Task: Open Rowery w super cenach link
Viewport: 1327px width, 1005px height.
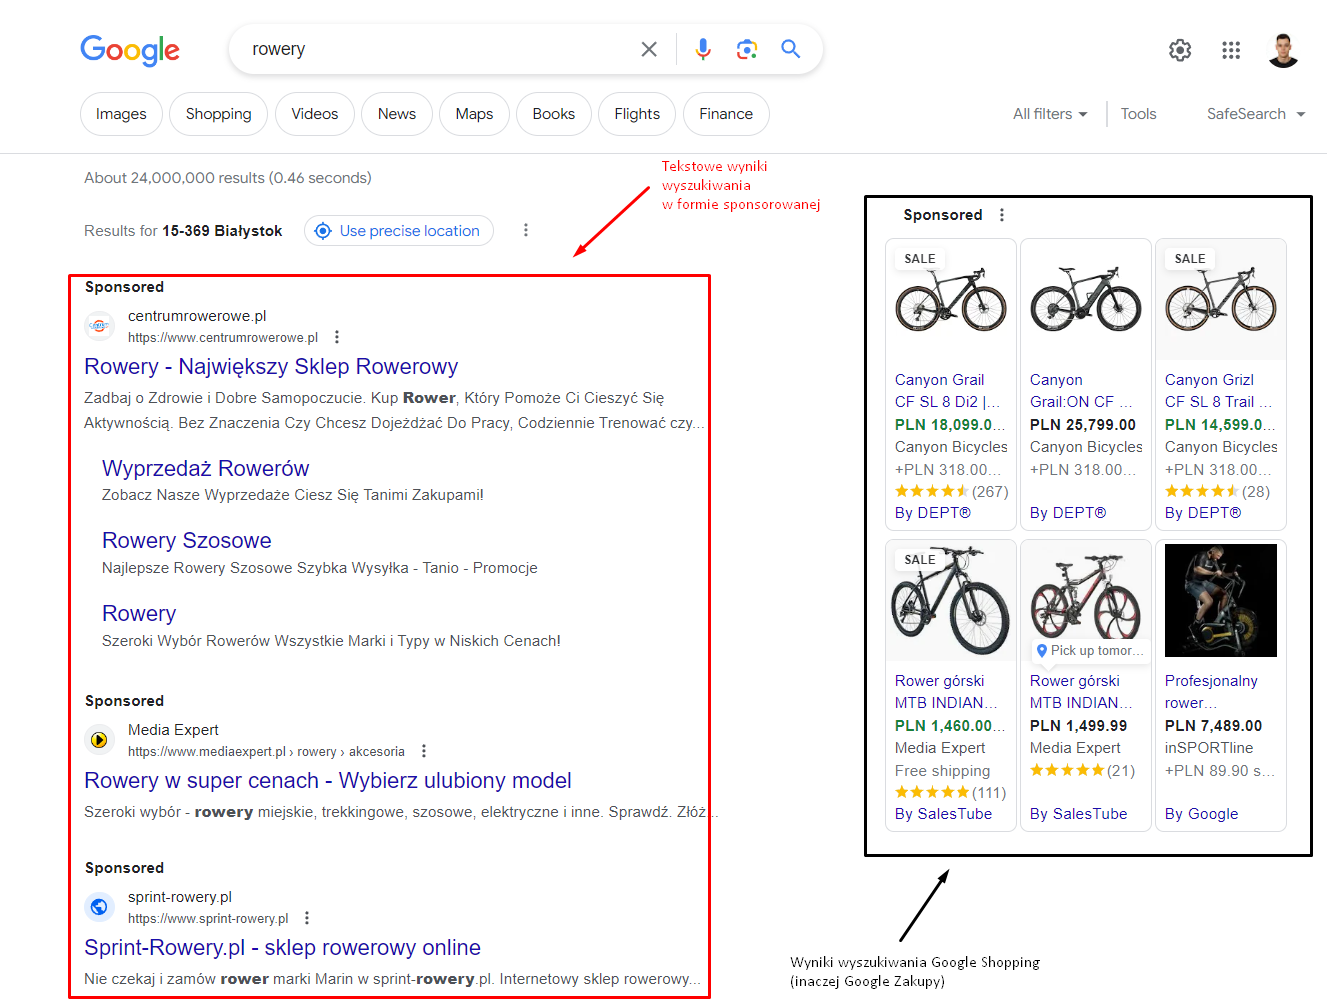Action: coord(328,781)
